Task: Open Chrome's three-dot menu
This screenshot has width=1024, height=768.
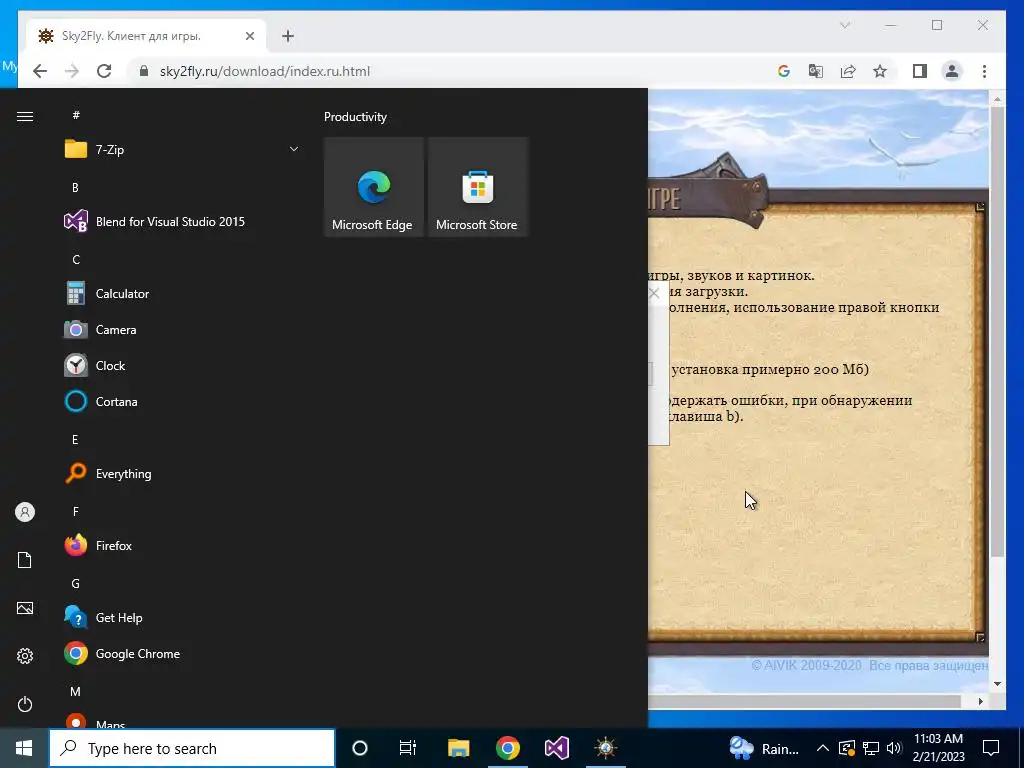Action: pos(984,71)
